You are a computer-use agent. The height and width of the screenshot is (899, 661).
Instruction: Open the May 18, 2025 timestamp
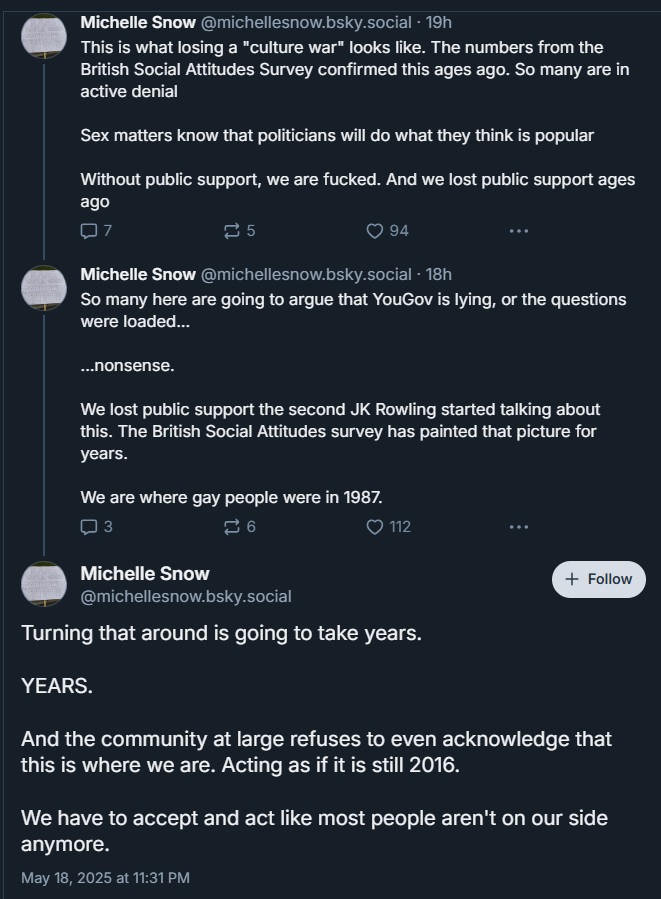(105, 878)
